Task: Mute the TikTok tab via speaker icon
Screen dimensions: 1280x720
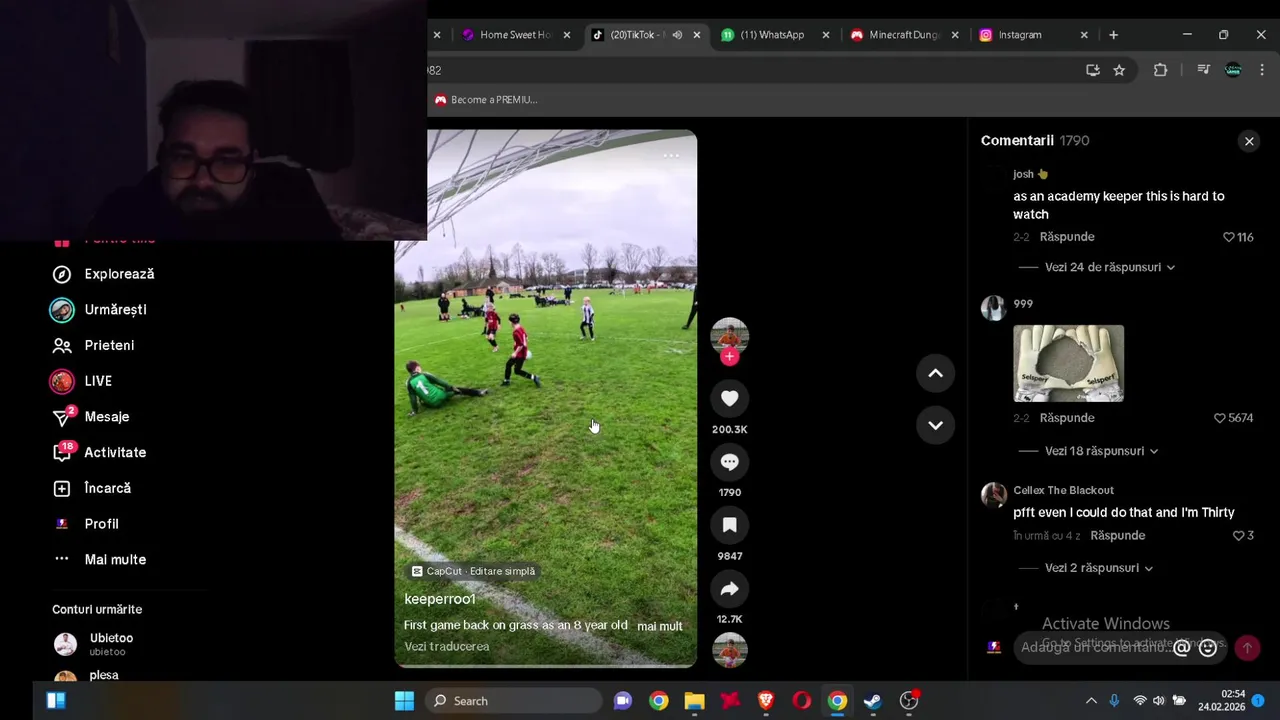Action: pyautogui.click(x=677, y=35)
